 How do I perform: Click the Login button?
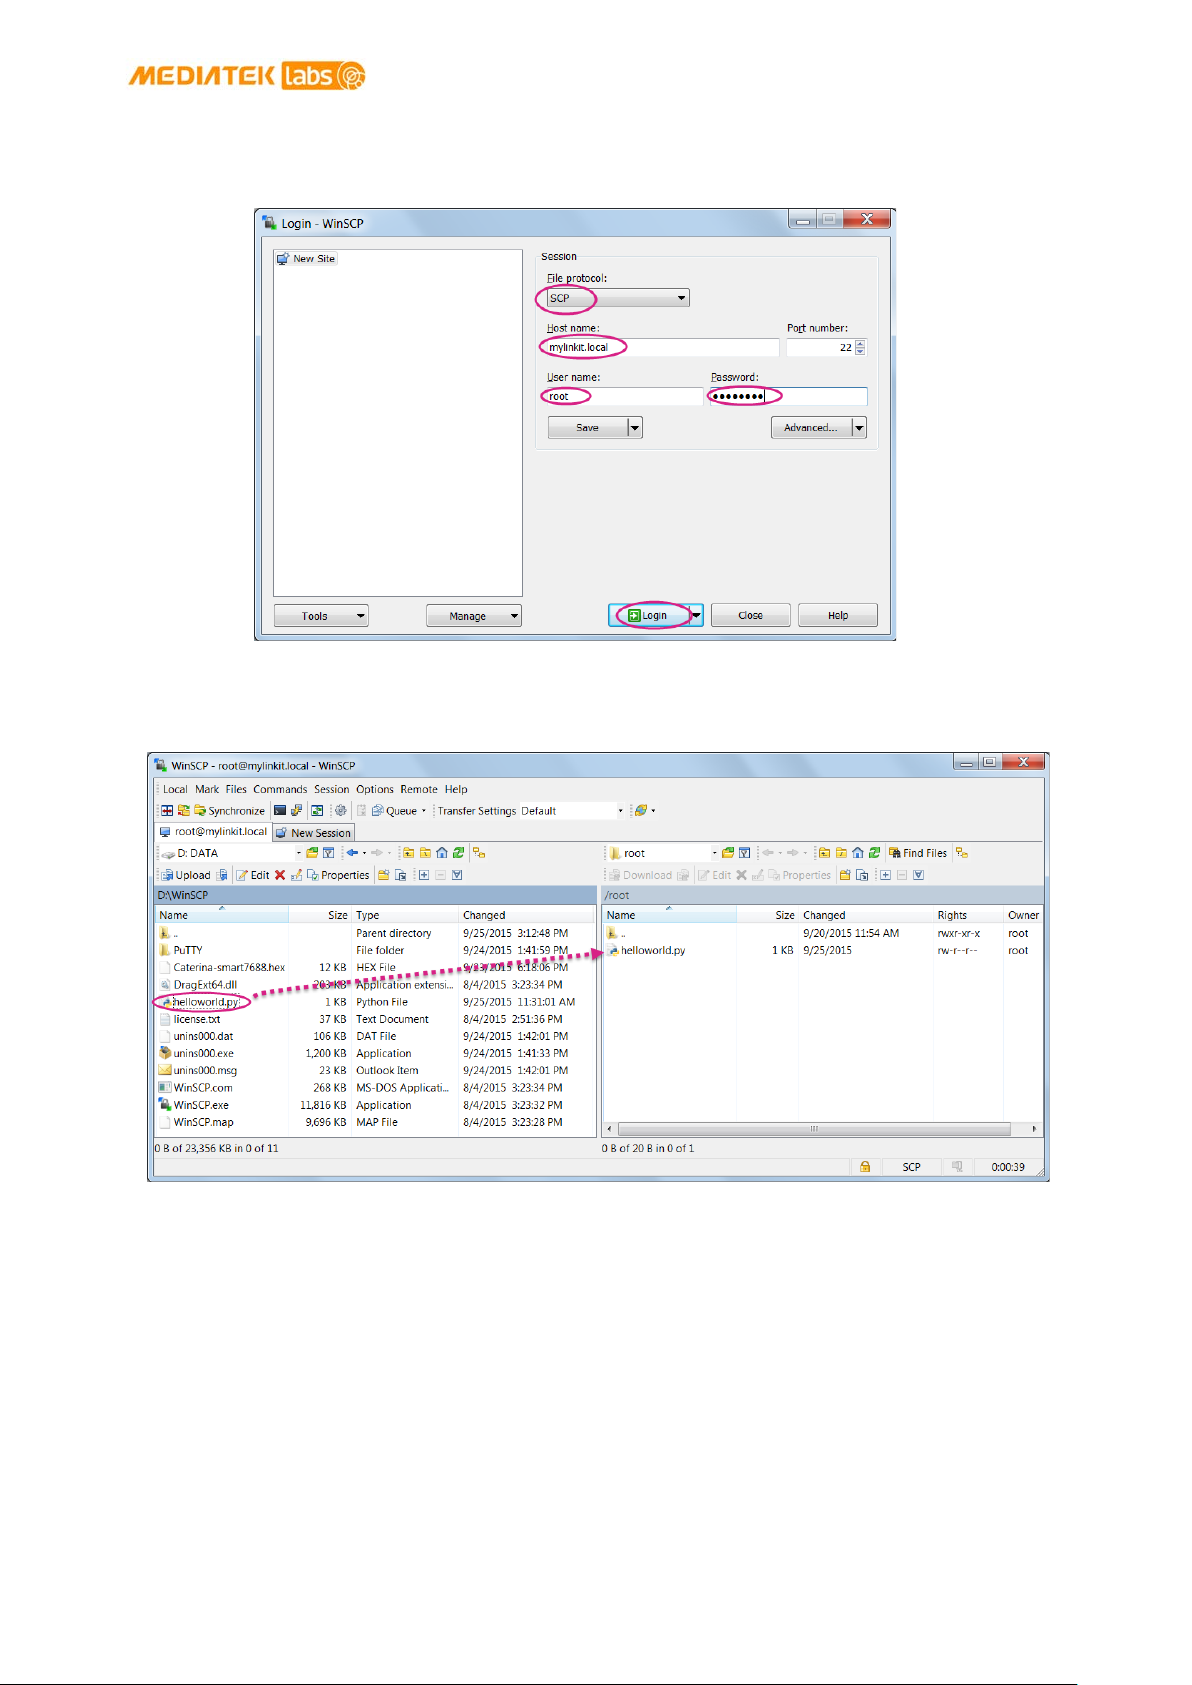click(x=649, y=615)
